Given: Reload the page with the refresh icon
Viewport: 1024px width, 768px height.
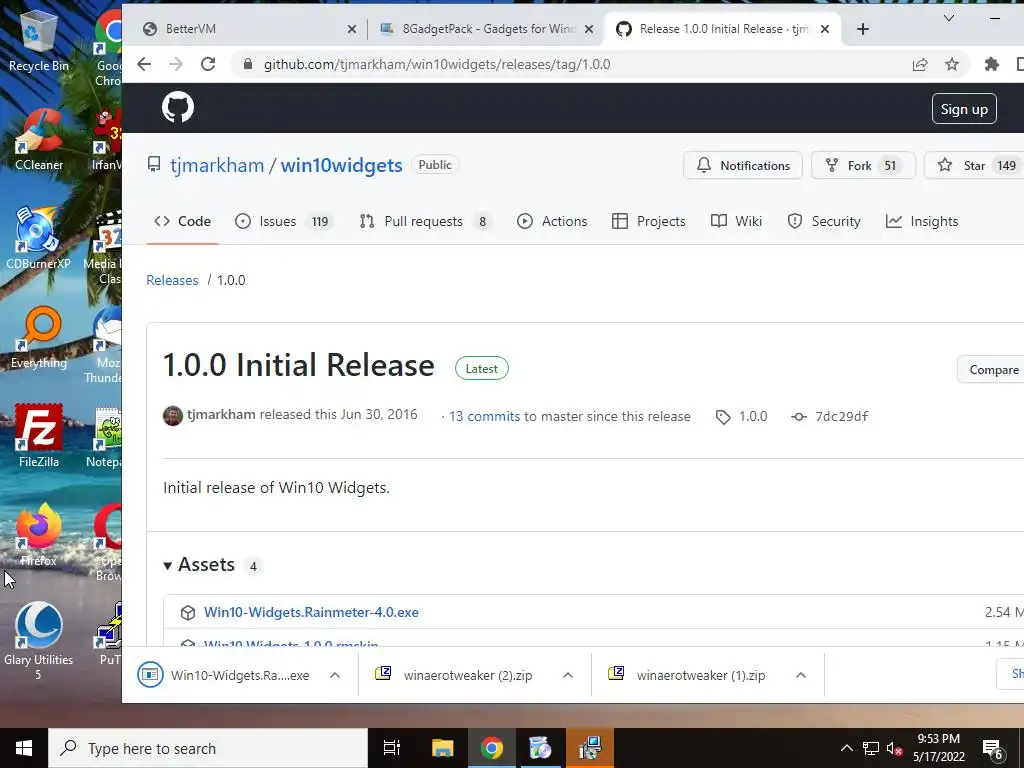Looking at the screenshot, I should [208, 64].
